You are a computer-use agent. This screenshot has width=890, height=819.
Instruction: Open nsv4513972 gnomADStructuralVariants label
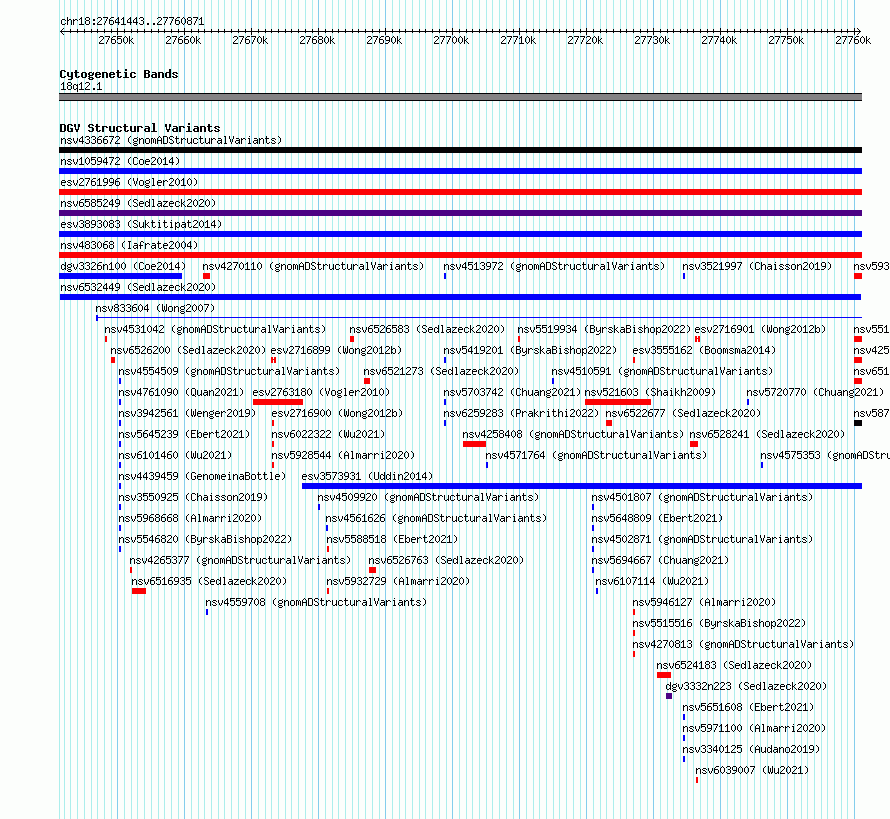click(554, 266)
